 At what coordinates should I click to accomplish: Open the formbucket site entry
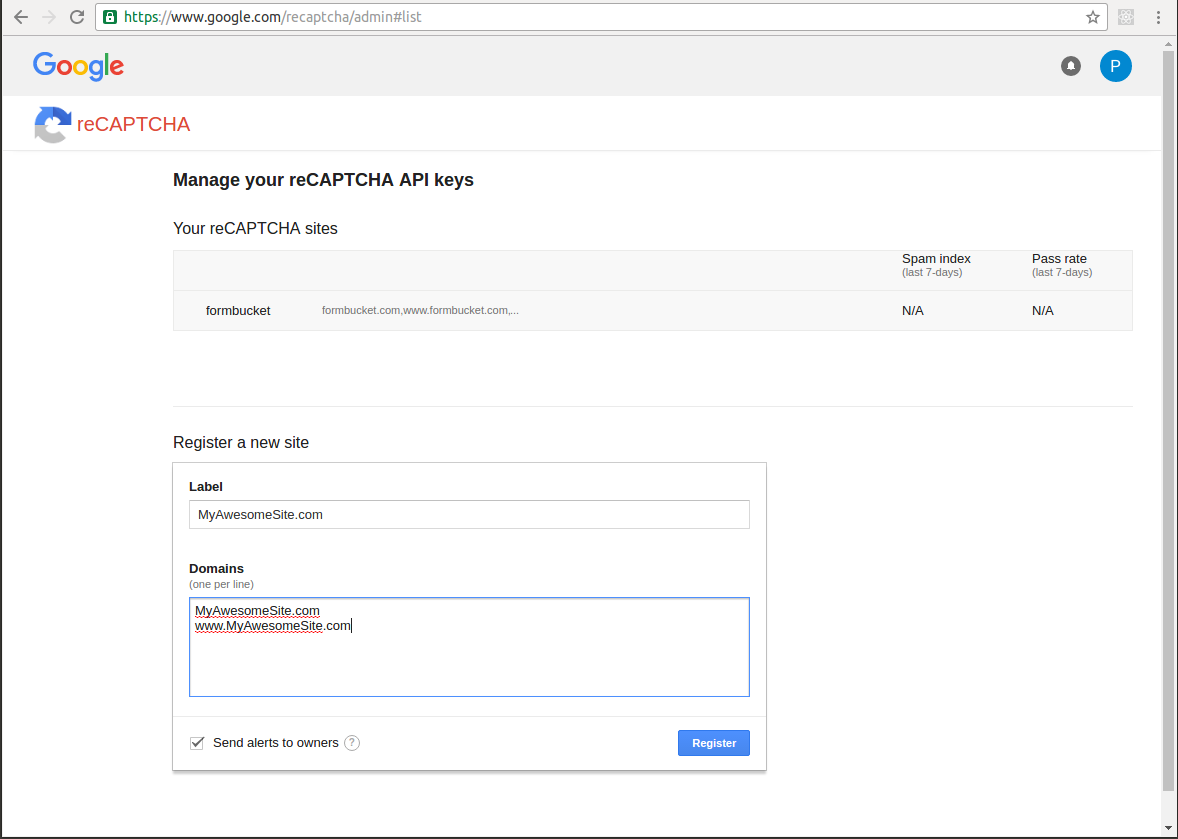[x=652, y=310]
